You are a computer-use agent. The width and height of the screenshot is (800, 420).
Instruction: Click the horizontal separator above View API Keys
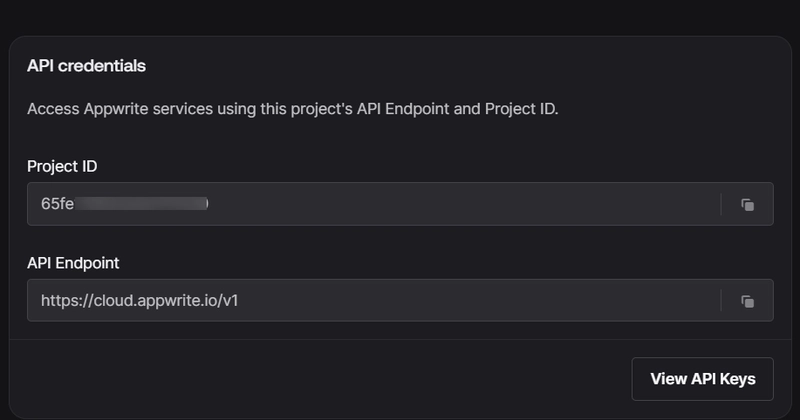pyautogui.click(x=400, y=339)
